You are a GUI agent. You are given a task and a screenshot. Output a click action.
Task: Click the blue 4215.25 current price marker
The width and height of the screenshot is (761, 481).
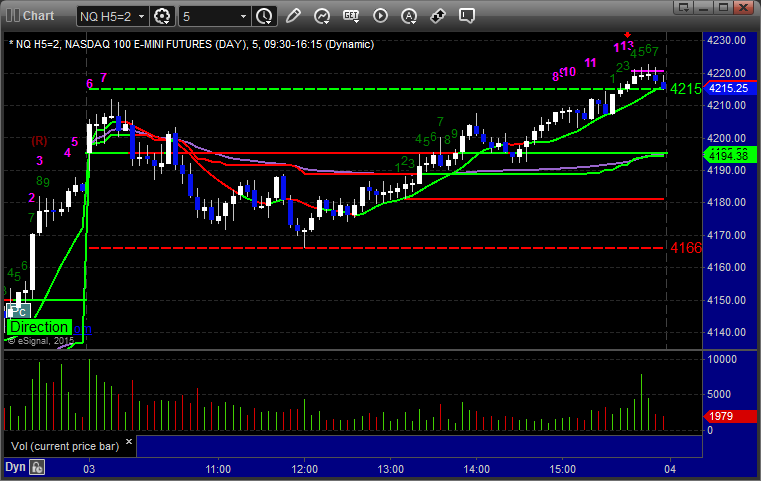pyautogui.click(x=729, y=88)
